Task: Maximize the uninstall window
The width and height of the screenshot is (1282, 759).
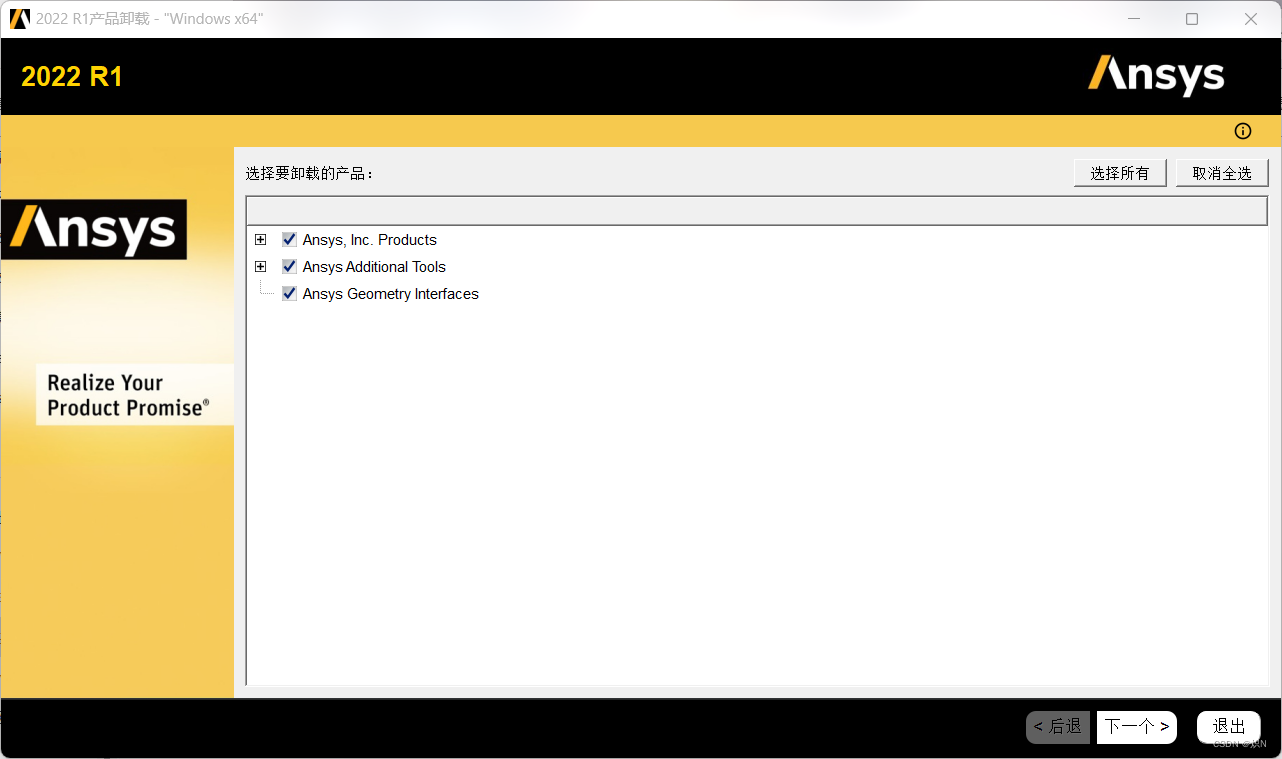Action: [1192, 19]
